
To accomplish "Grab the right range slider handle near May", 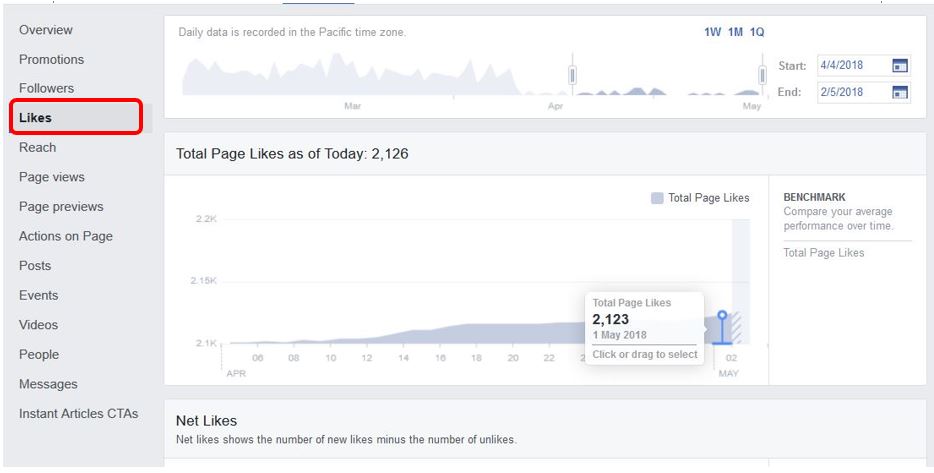I will (x=762, y=76).
